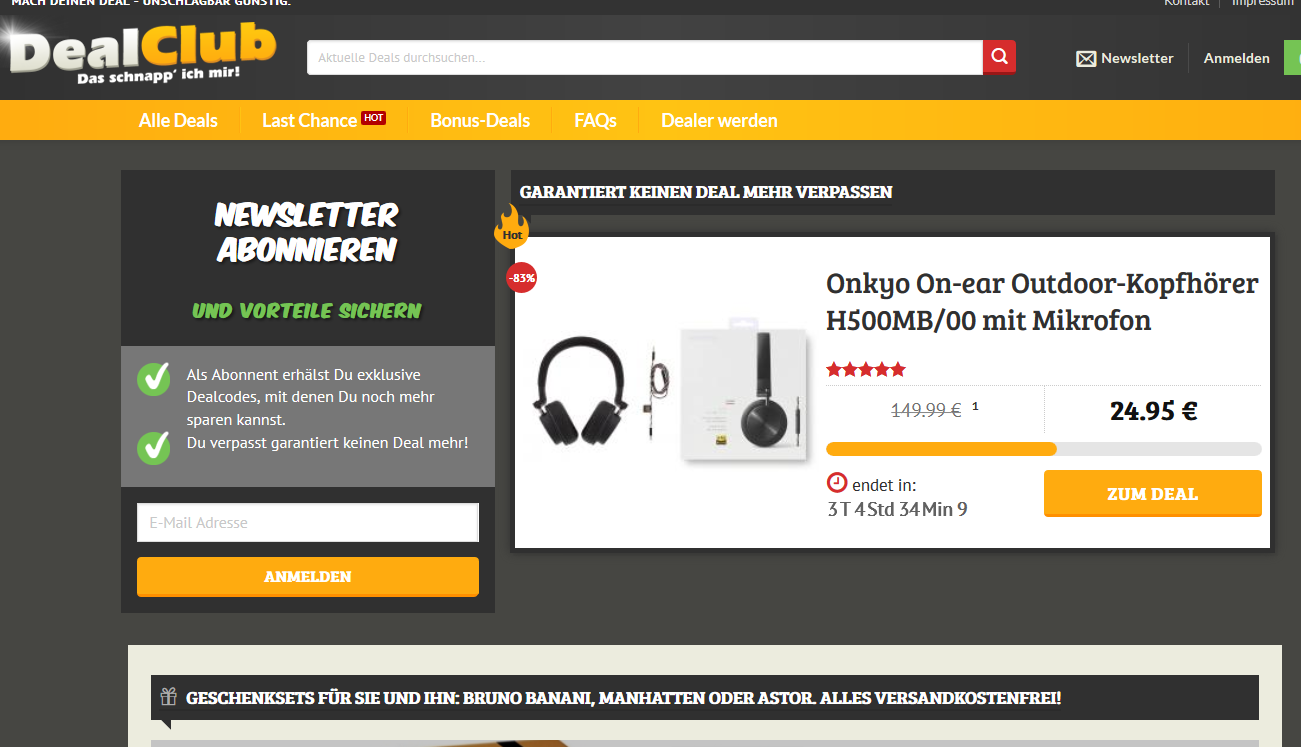Click the red -83% discount badge

coord(521,277)
